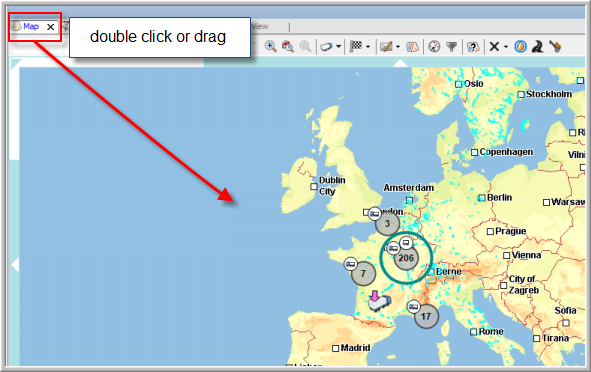The image size is (591, 372).
Task: Click the checkered flag icon
Action: 356,46
